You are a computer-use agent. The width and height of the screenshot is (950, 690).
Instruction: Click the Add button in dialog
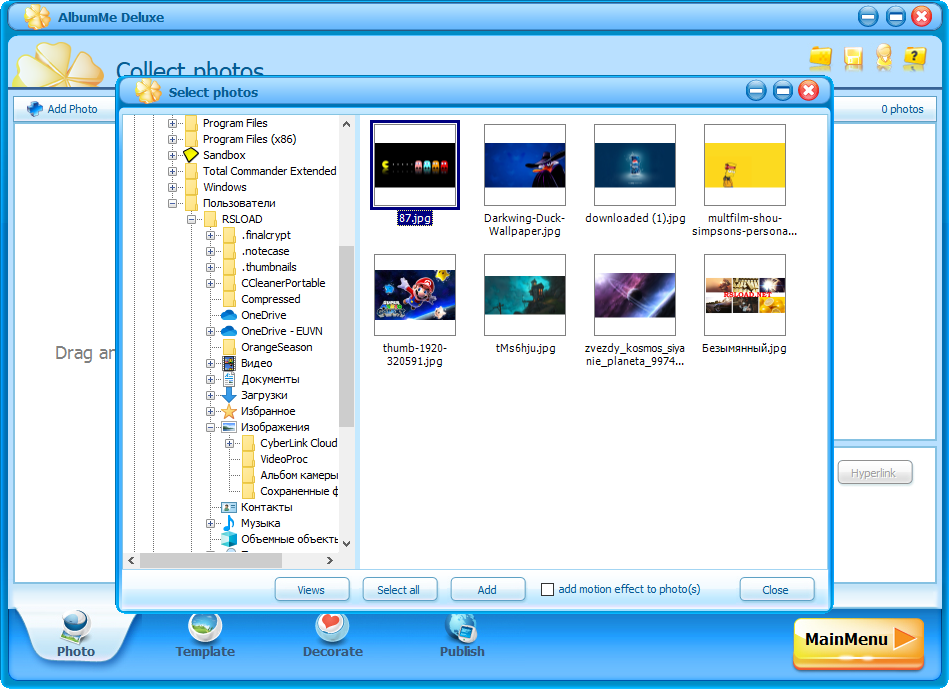click(488, 589)
